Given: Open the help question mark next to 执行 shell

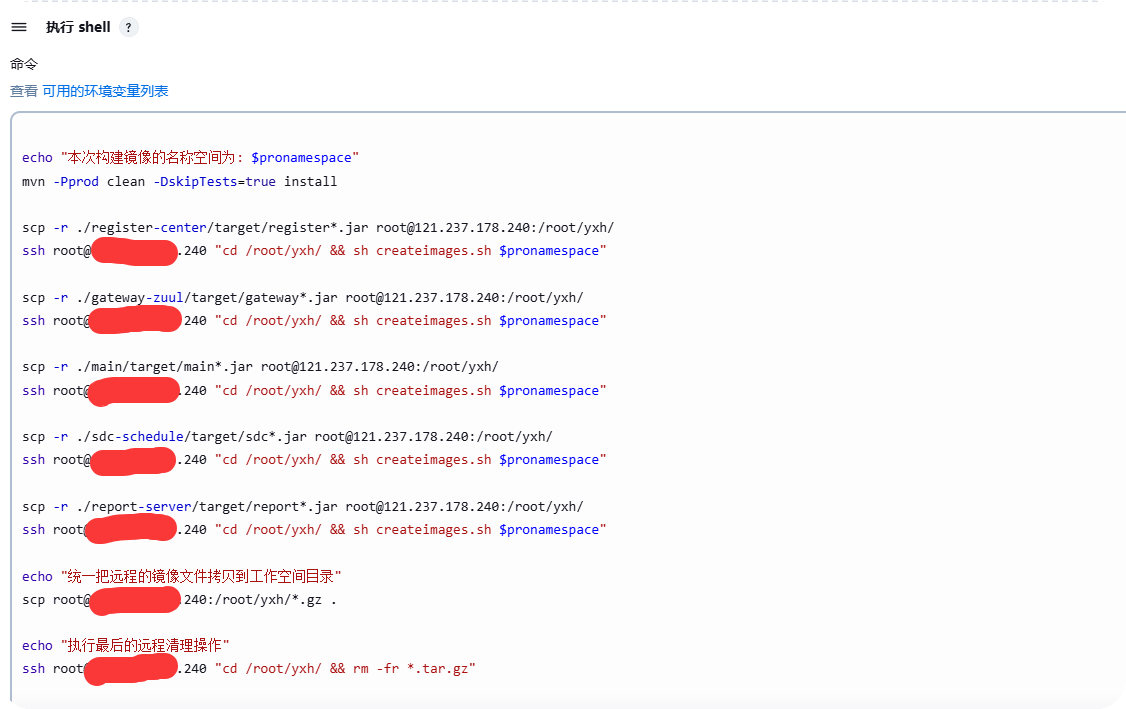Looking at the screenshot, I should click(x=129, y=27).
